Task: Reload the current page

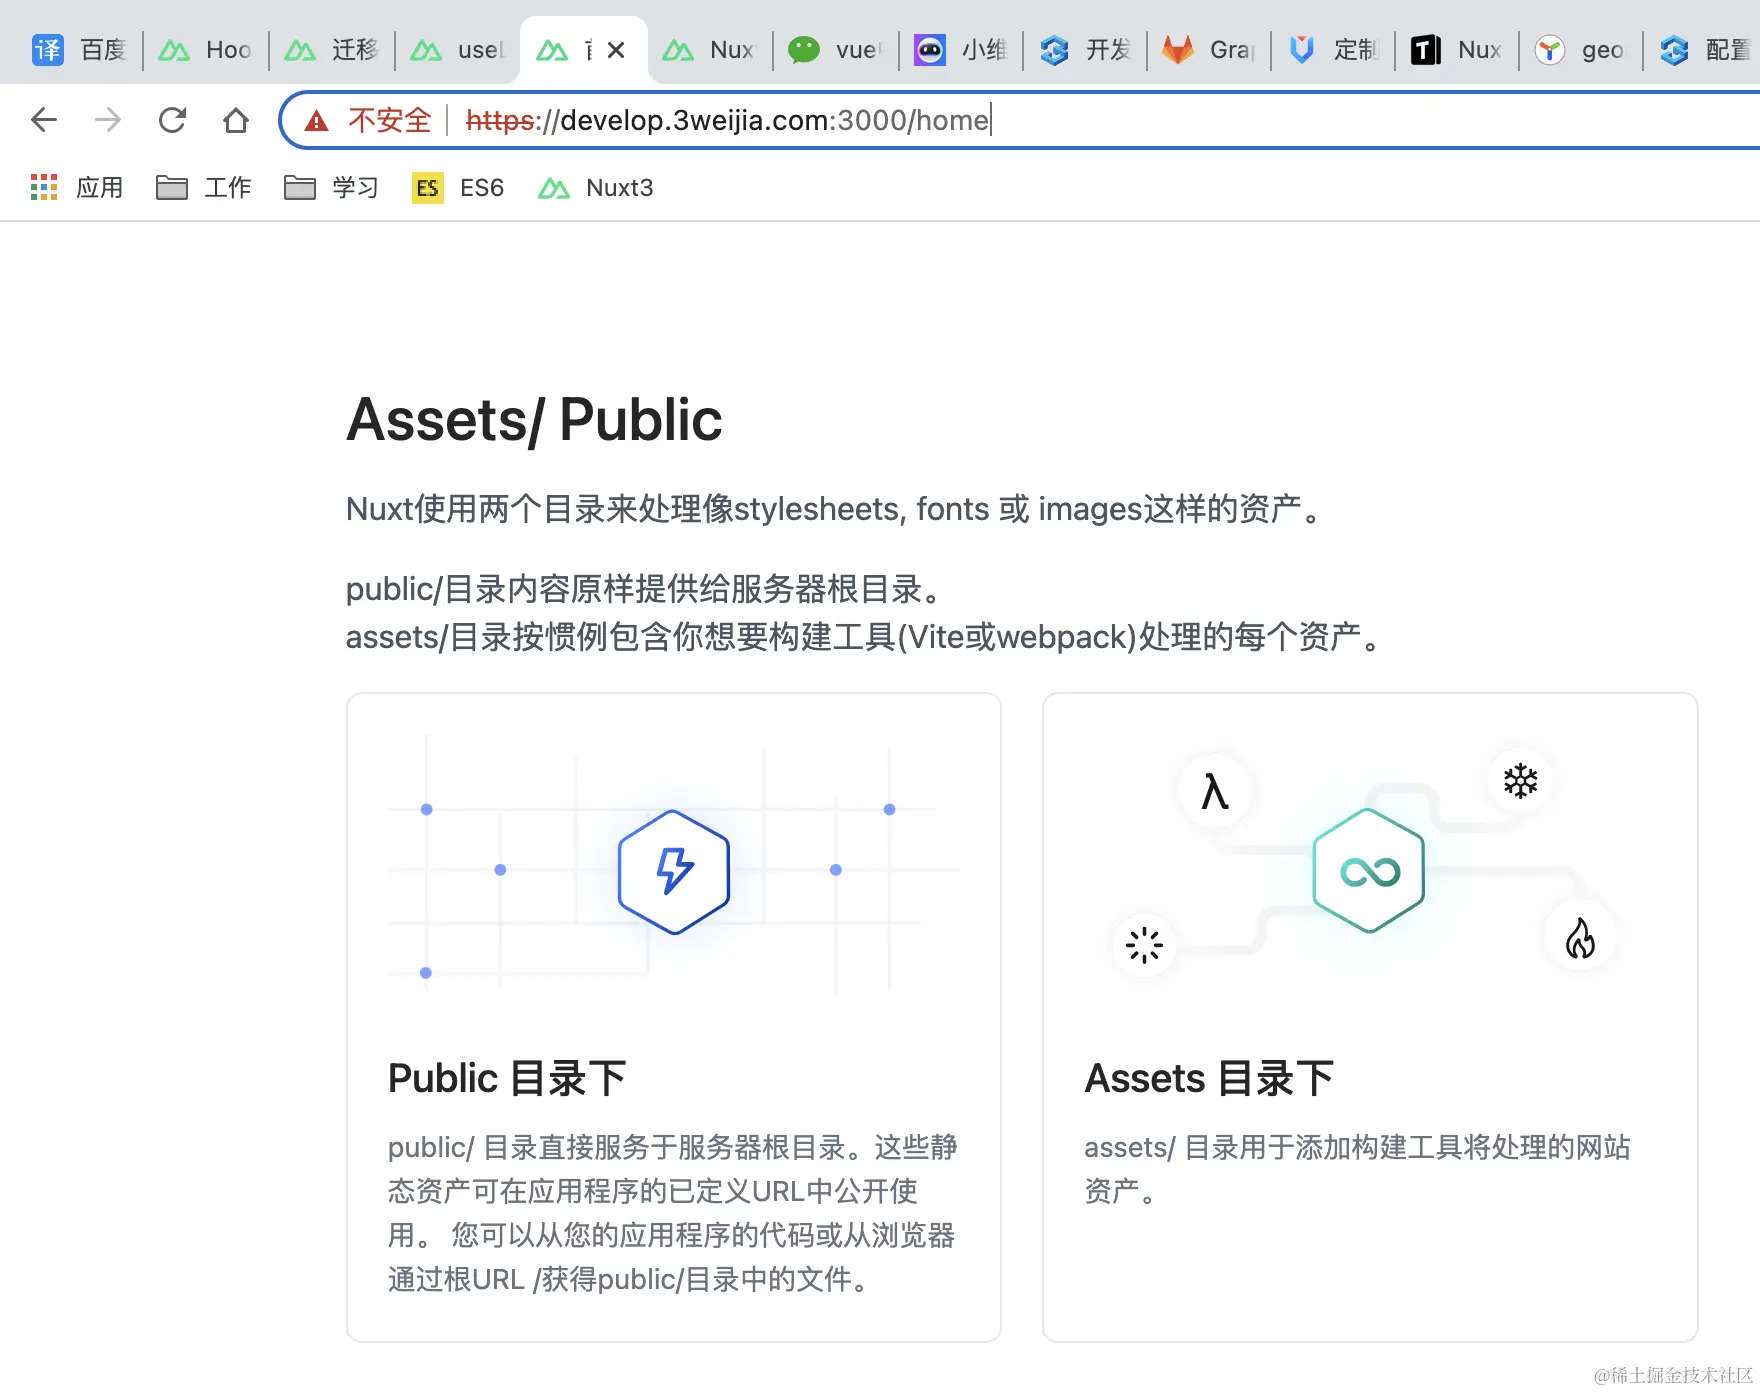Action: click(172, 120)
